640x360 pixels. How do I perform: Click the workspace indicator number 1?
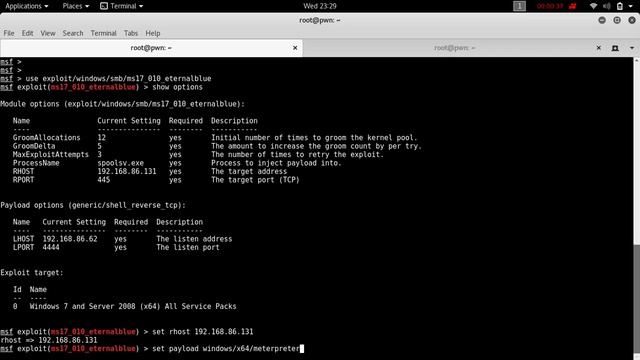pyautogui.click(x=519, y=6)
